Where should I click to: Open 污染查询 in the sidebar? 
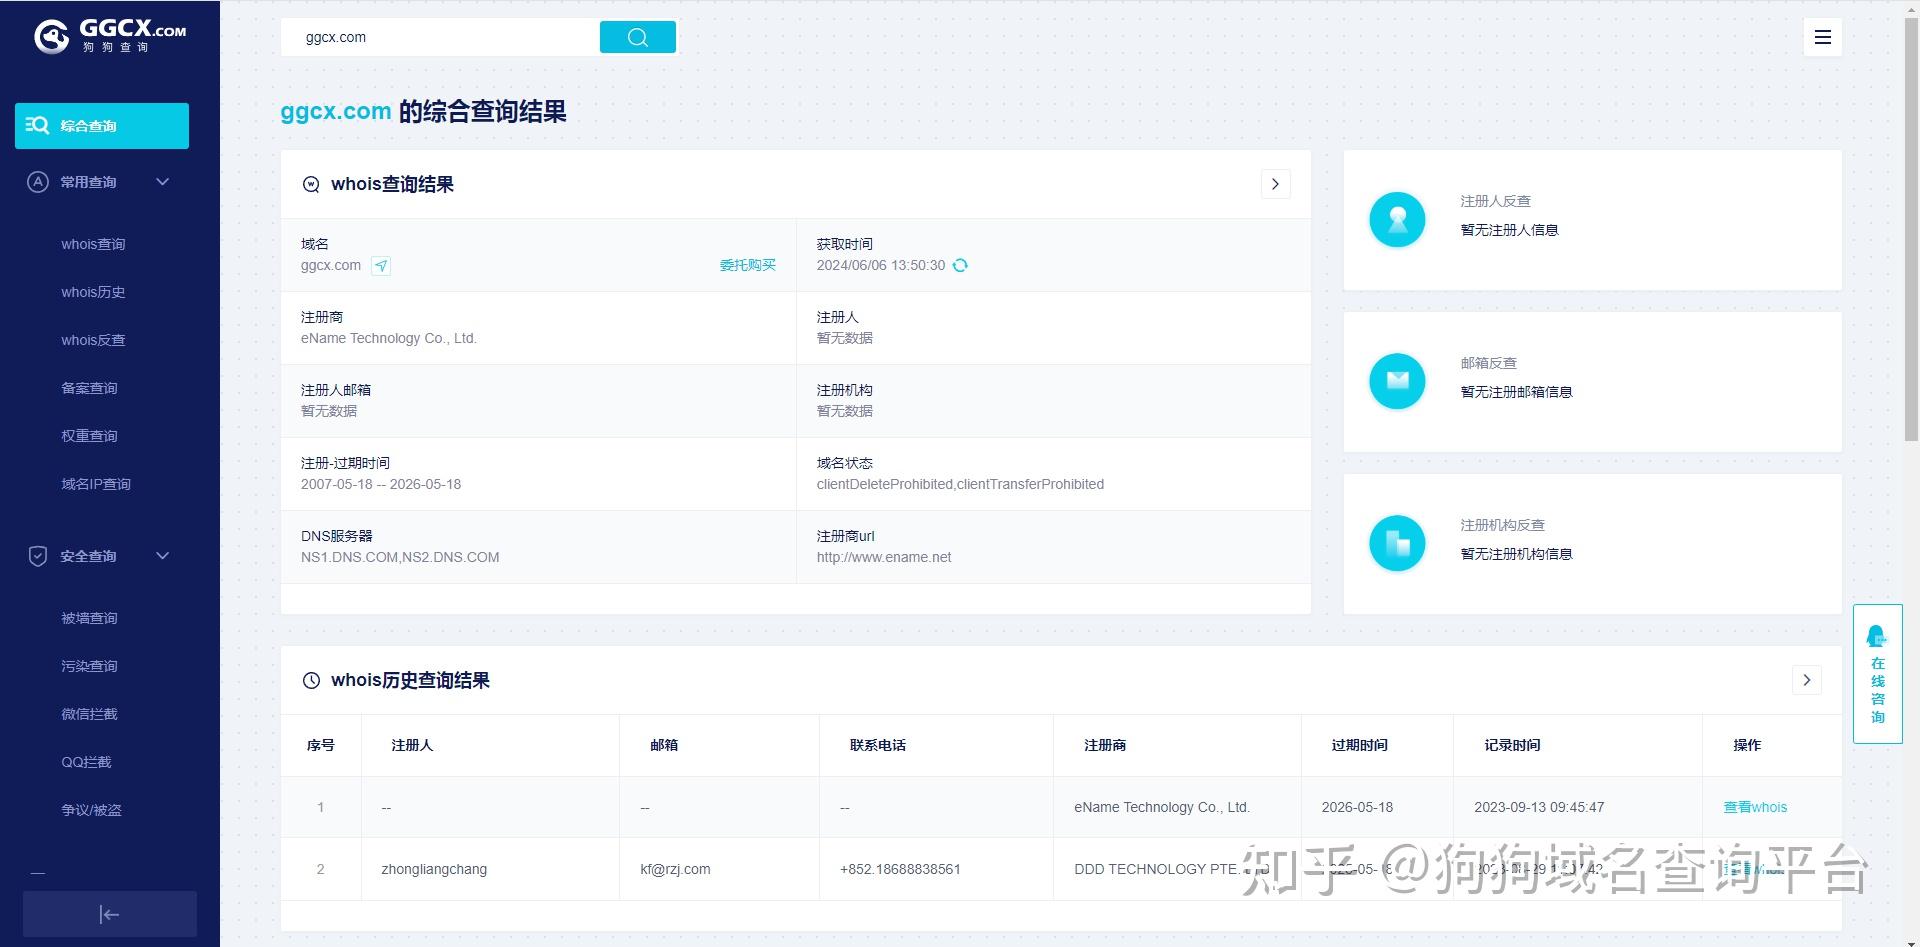pyautogui.click(x=89, y=666)
